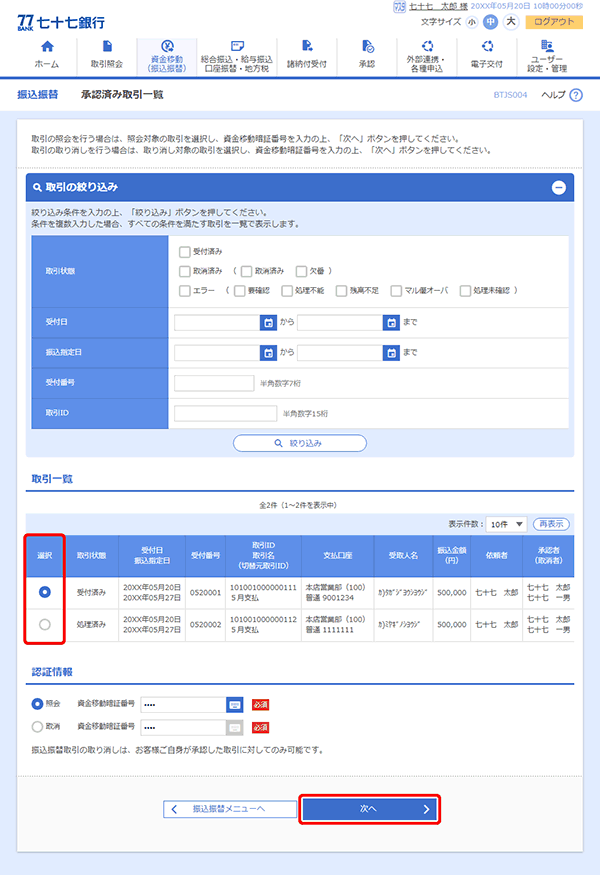The width and height of the screenshot is (600, 875).
Task: Check the first 取消済み checkbox
Action: (185, 271)
